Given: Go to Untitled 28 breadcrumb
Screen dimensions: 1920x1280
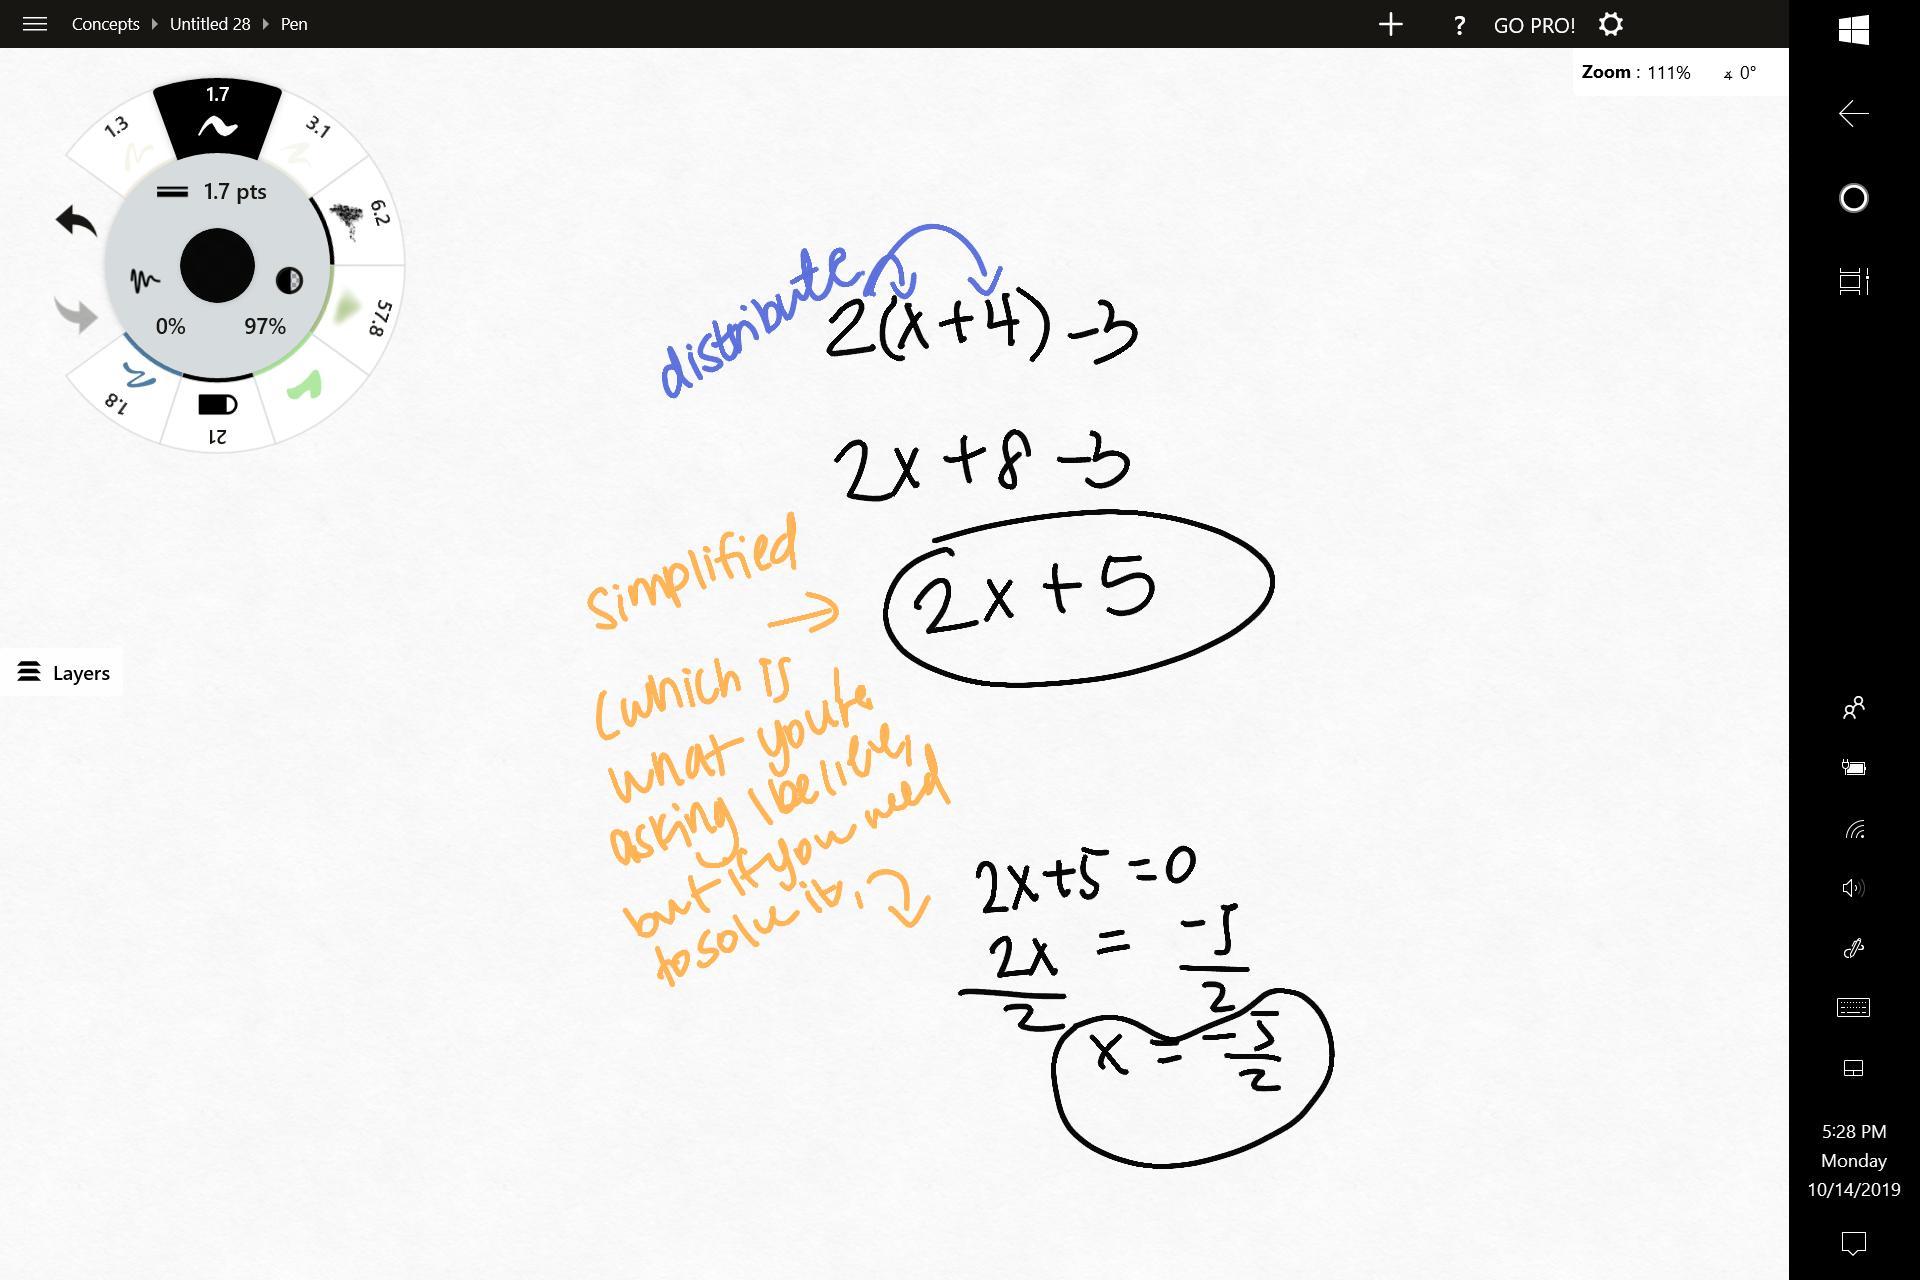Looking at the screenshot, I should pos(210,24).
